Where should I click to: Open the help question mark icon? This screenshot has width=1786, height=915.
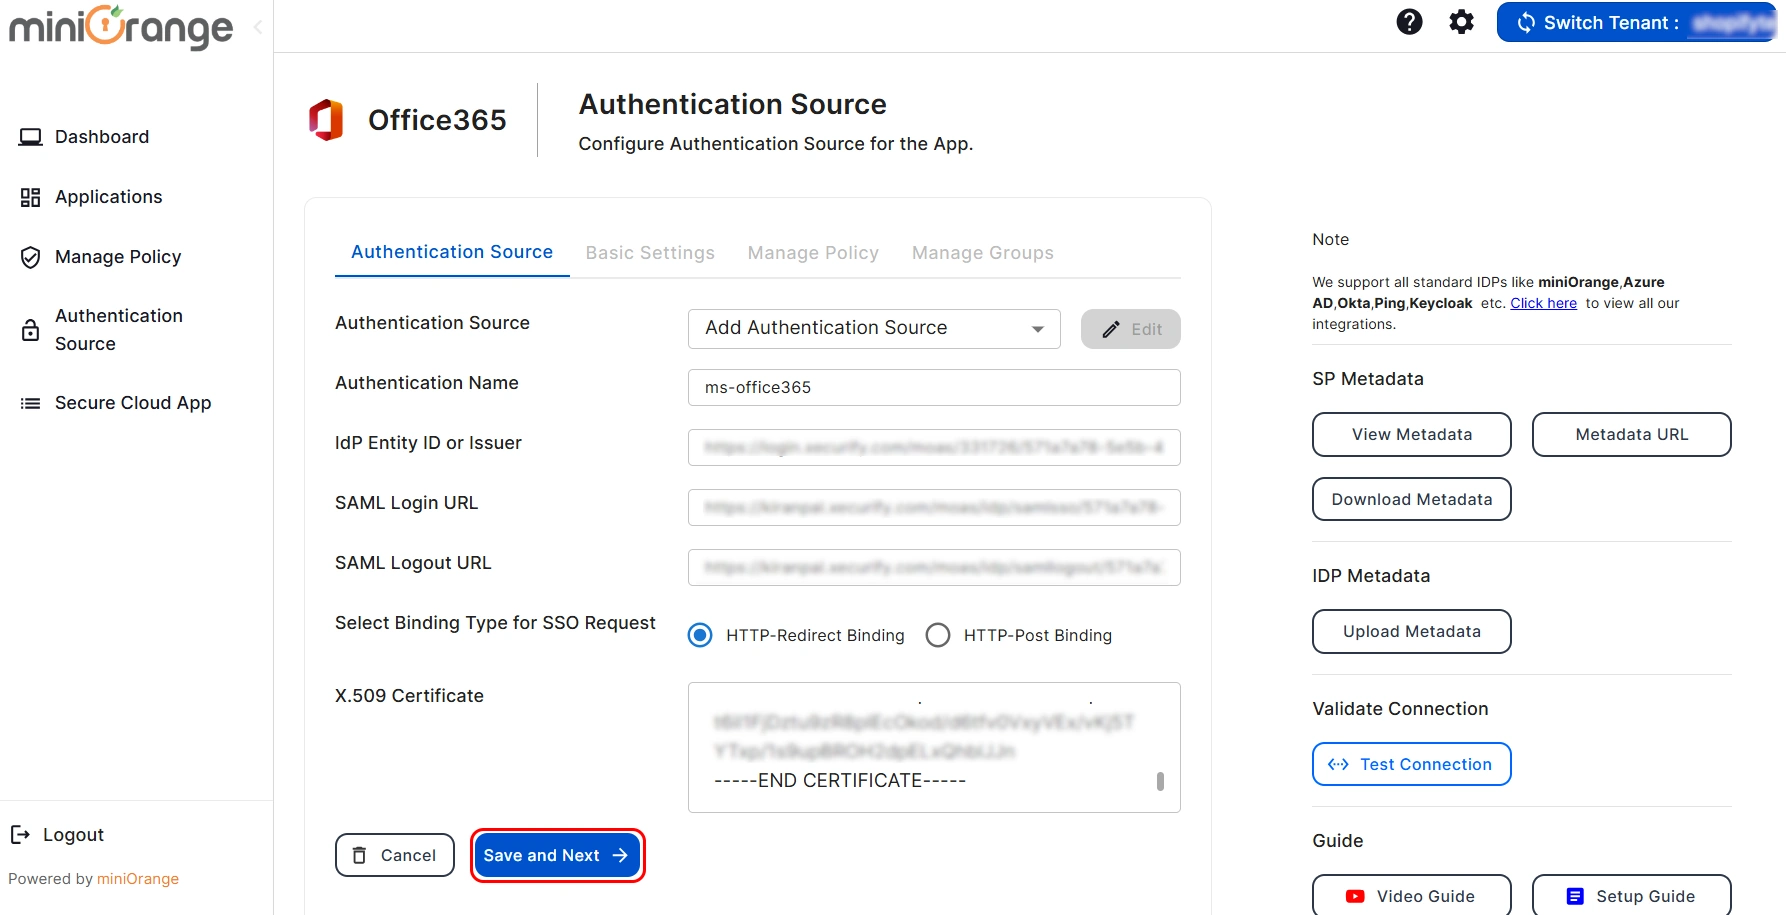(1409, 22)
